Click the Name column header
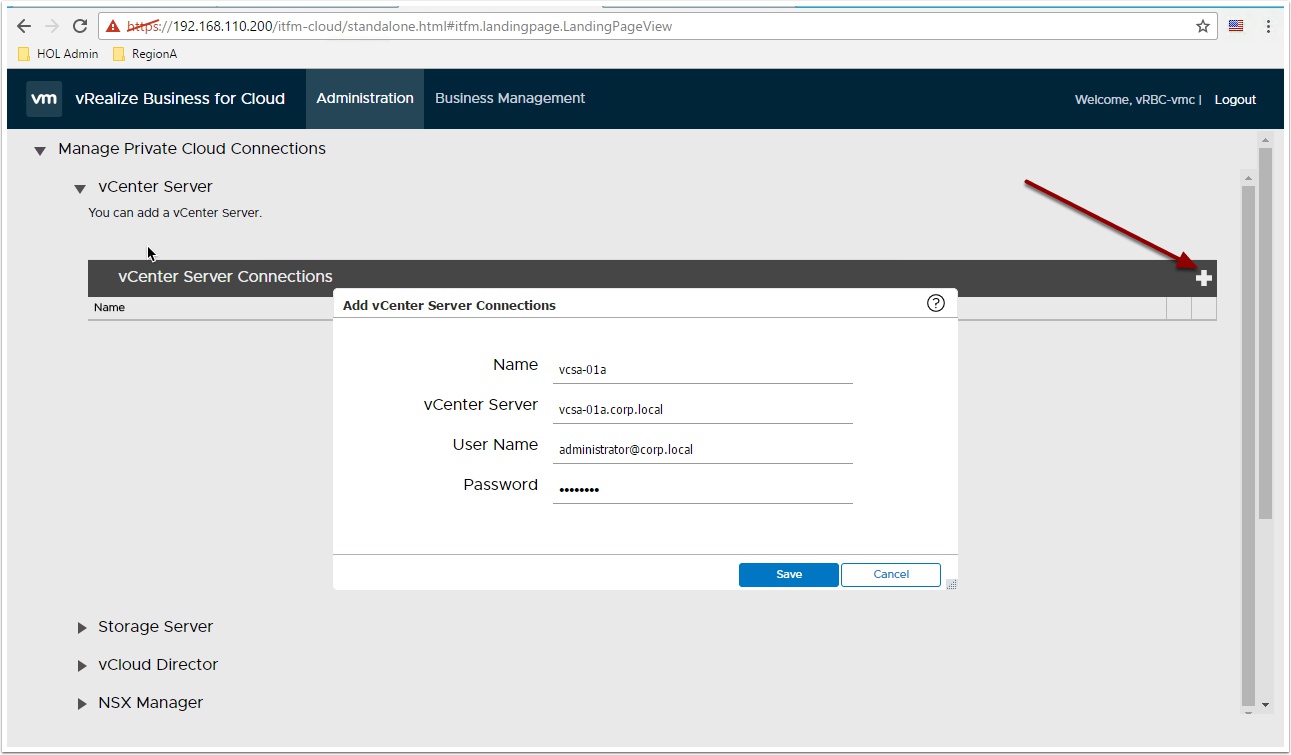This screenshot has height=755, width=1291. (109, 308)
